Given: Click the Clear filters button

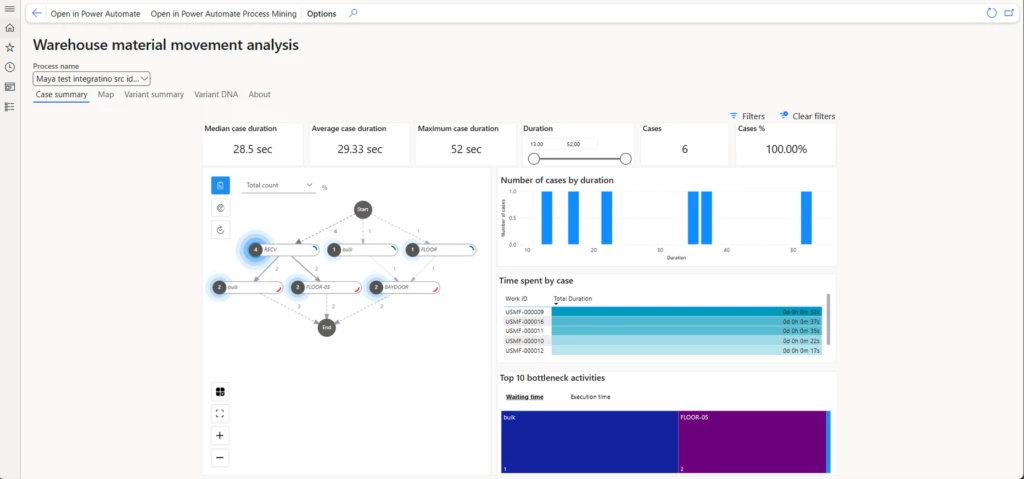Looking at the screenshot, I should coord(807,117).
